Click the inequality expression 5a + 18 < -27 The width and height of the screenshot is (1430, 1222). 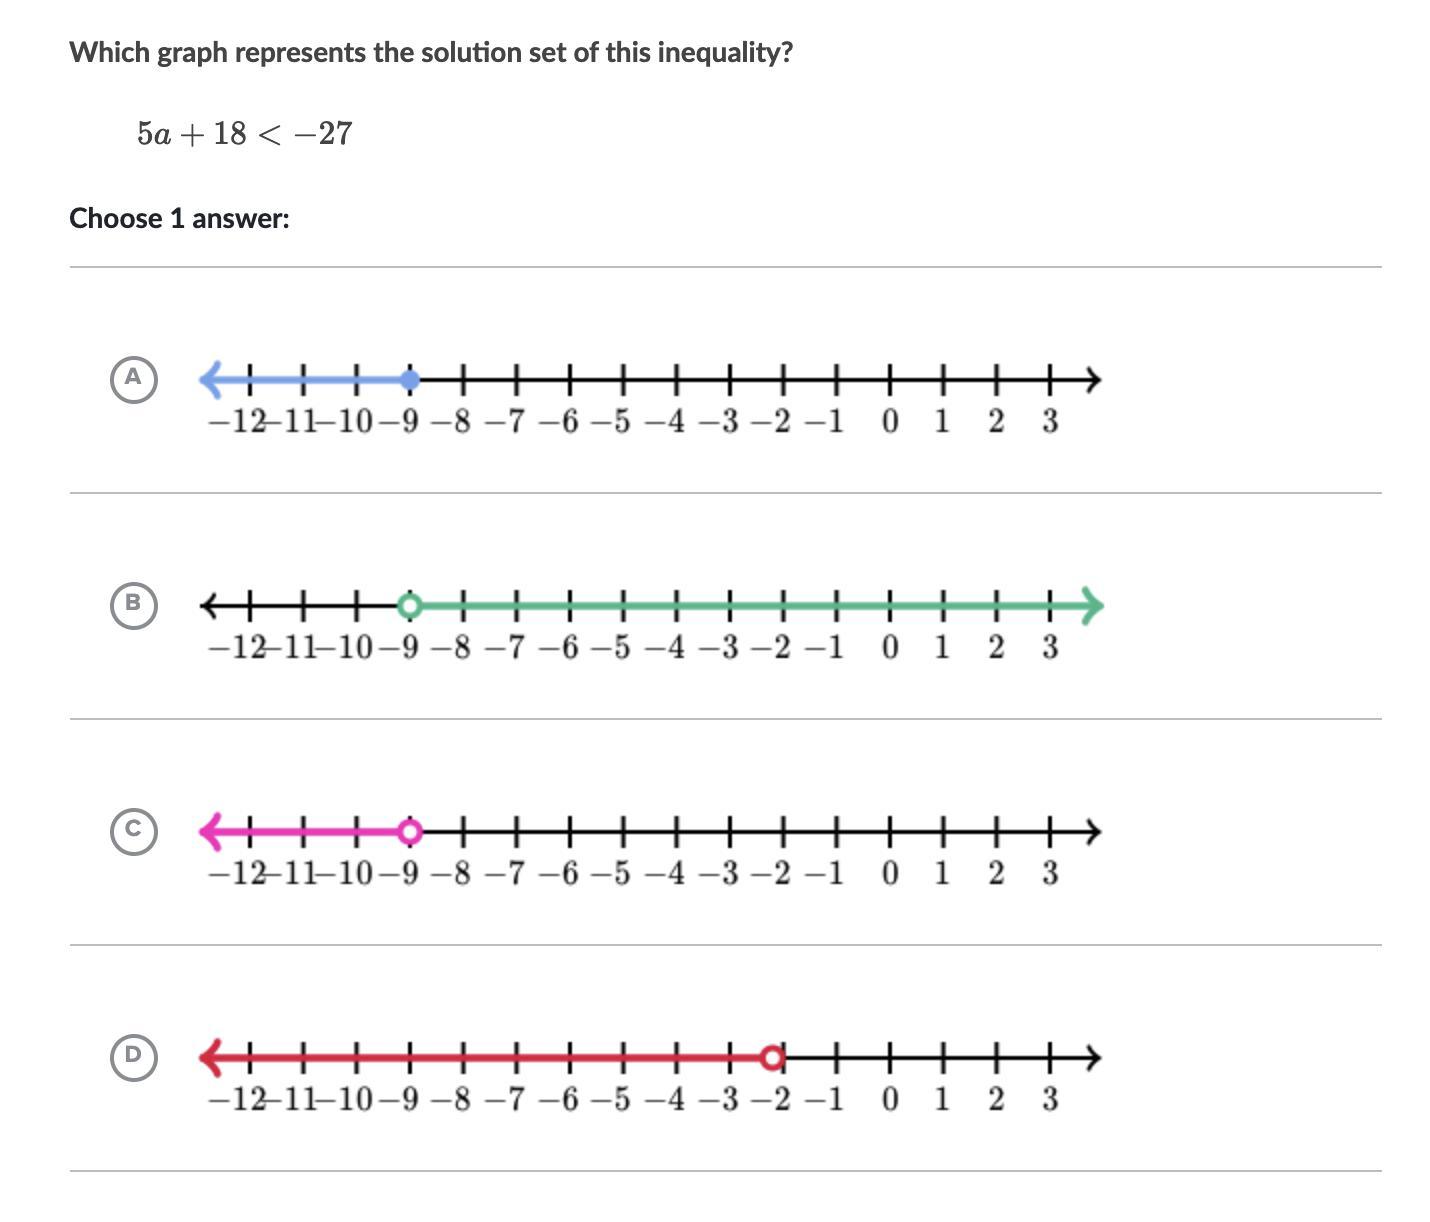[245, 134]
